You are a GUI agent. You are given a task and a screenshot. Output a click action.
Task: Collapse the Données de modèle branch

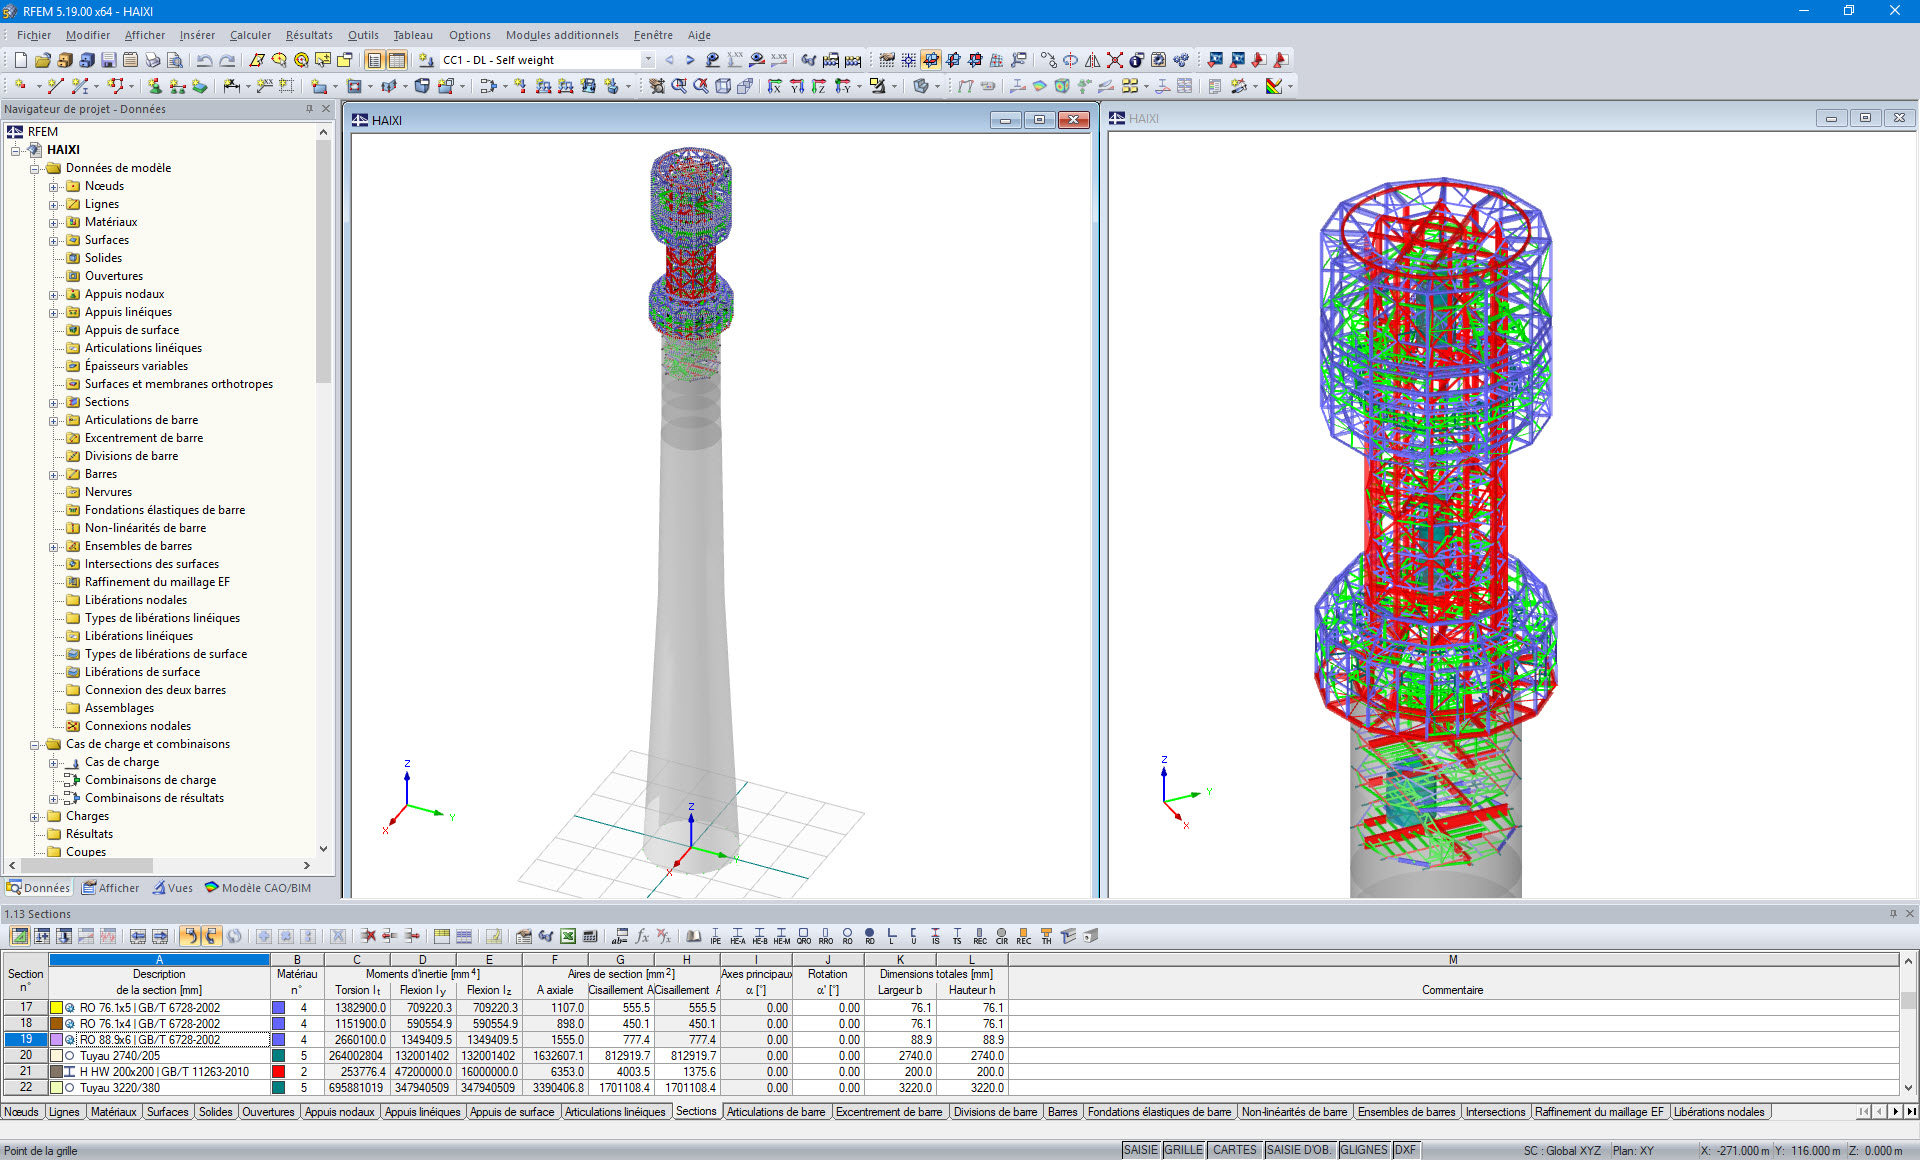[x=33, y=168]
